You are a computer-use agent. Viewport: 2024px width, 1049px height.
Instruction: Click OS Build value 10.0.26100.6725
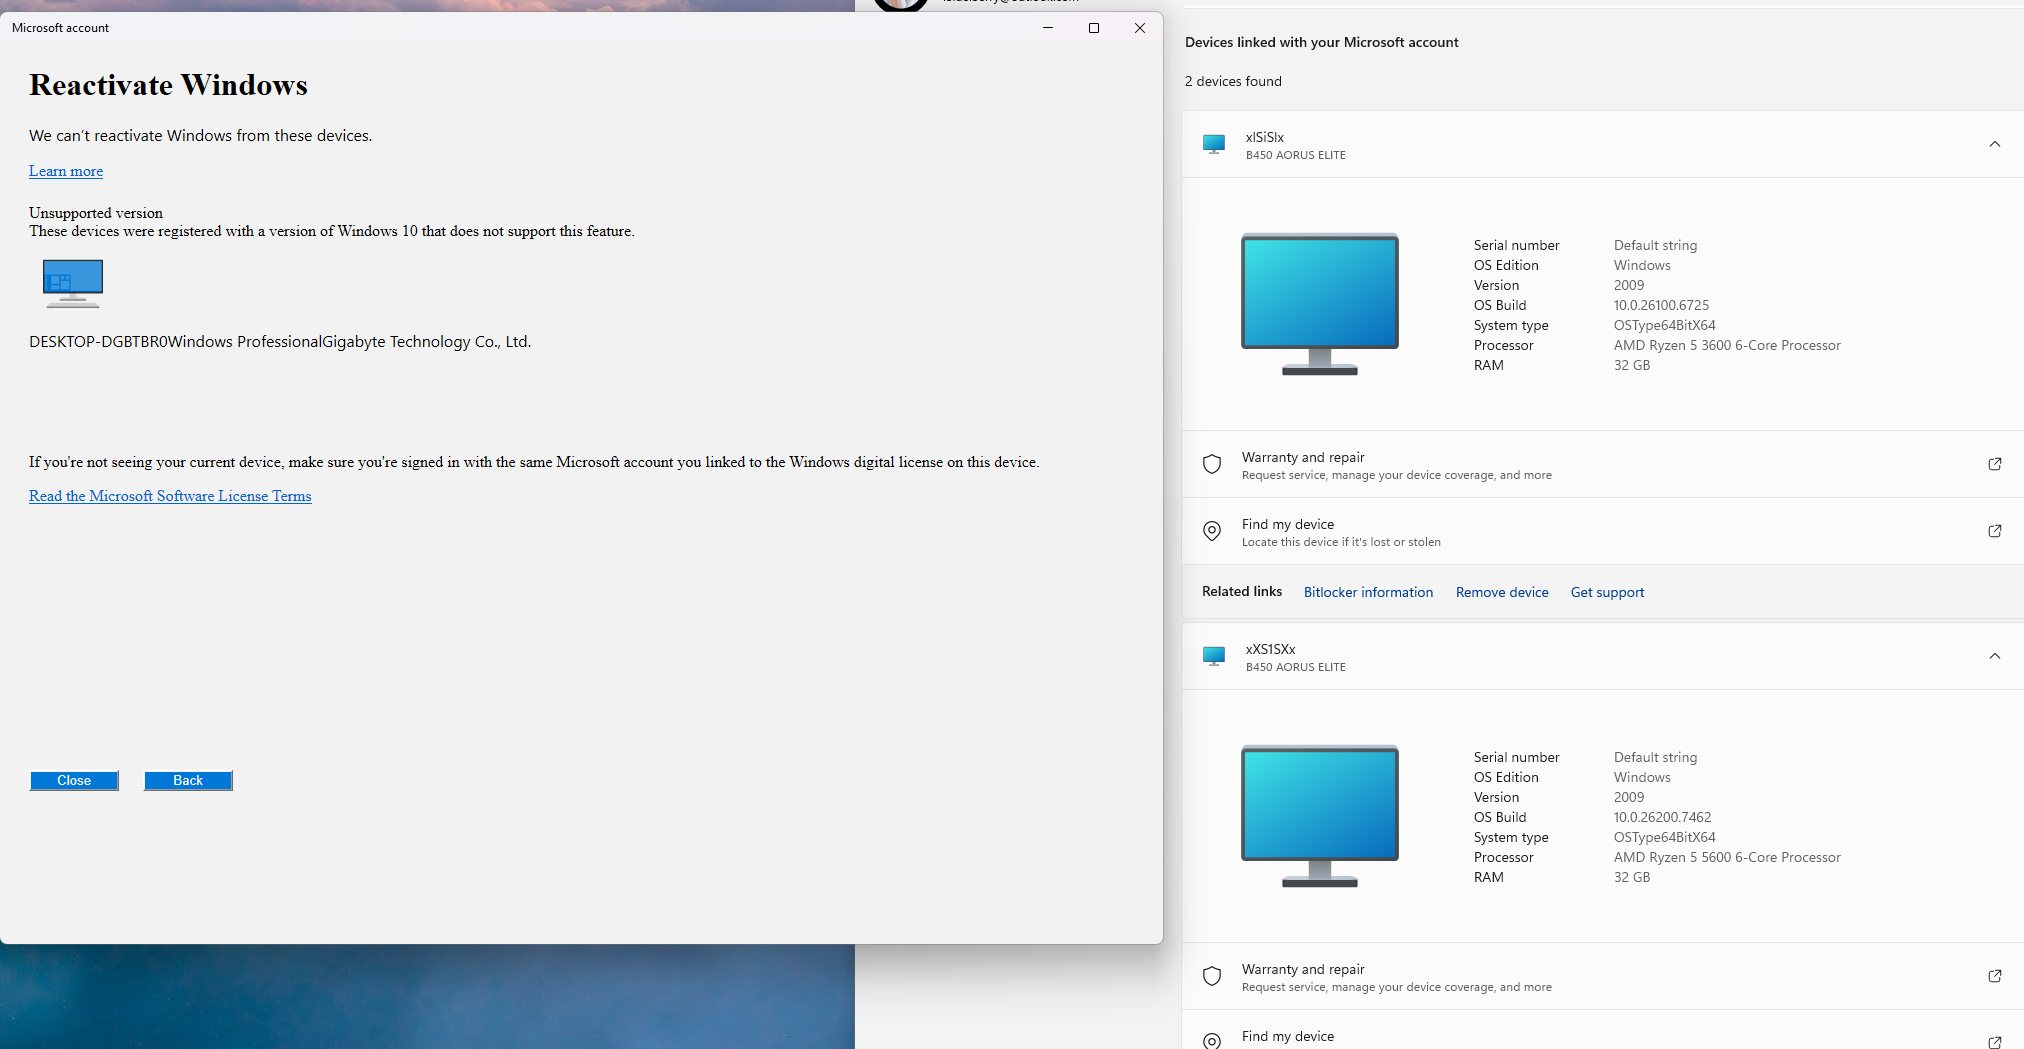pyautogui.click(x=1661, y=305)
